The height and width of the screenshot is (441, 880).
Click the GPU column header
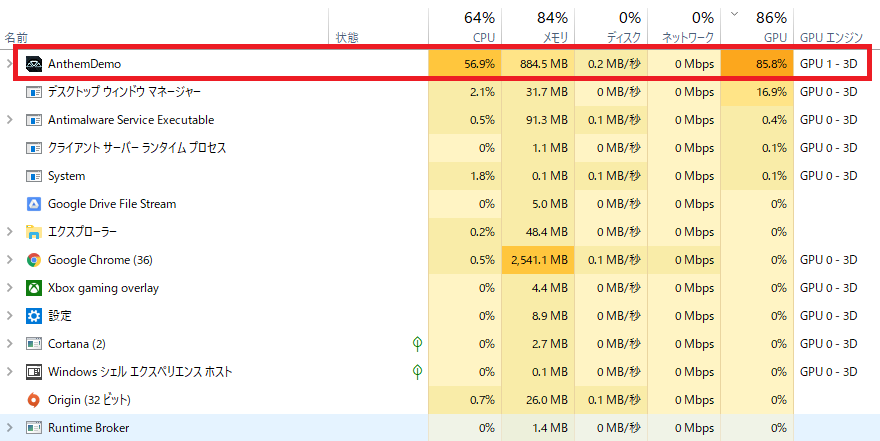(x=776, y=38)
